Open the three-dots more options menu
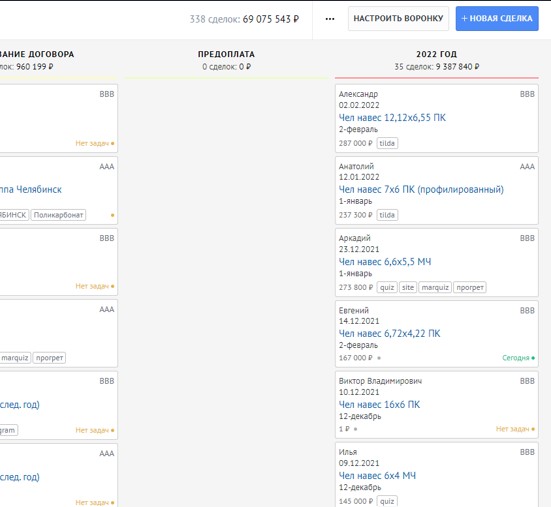 [330, 19]
